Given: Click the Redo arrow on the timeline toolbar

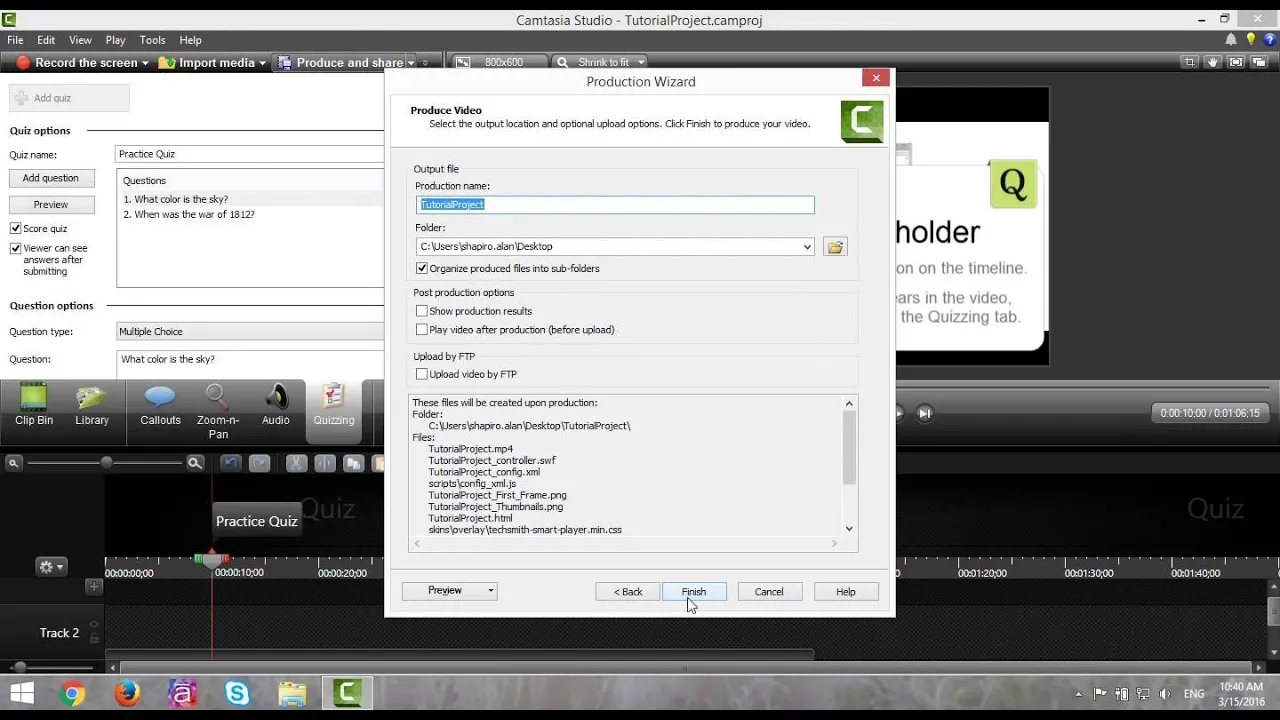Looking at the screenshot, I should [x=259, y=463].
